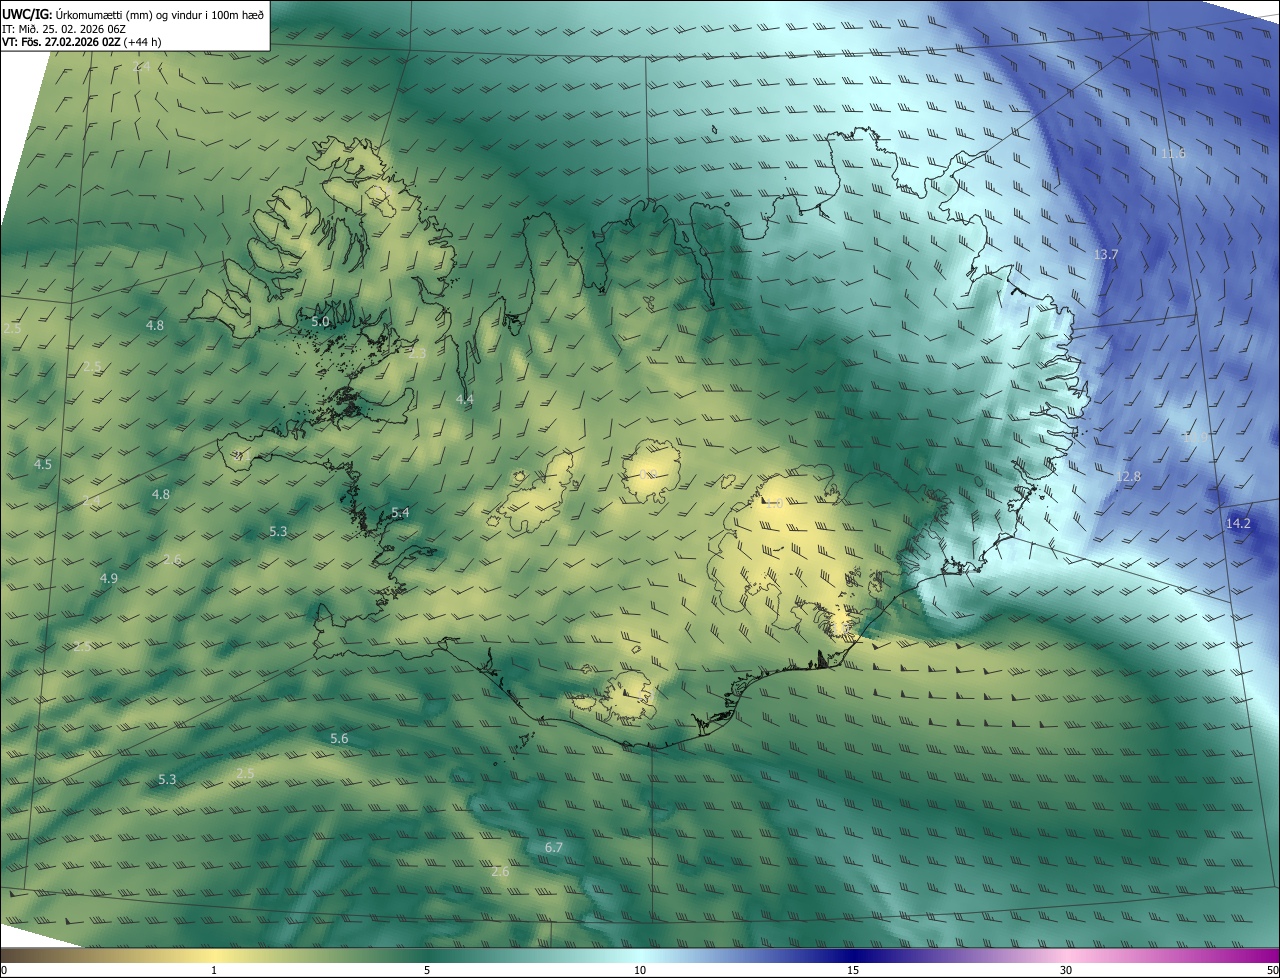1280x978 pixels.
Task: Click the 5.0 value label on the map
Action: (x=320, y=322)
